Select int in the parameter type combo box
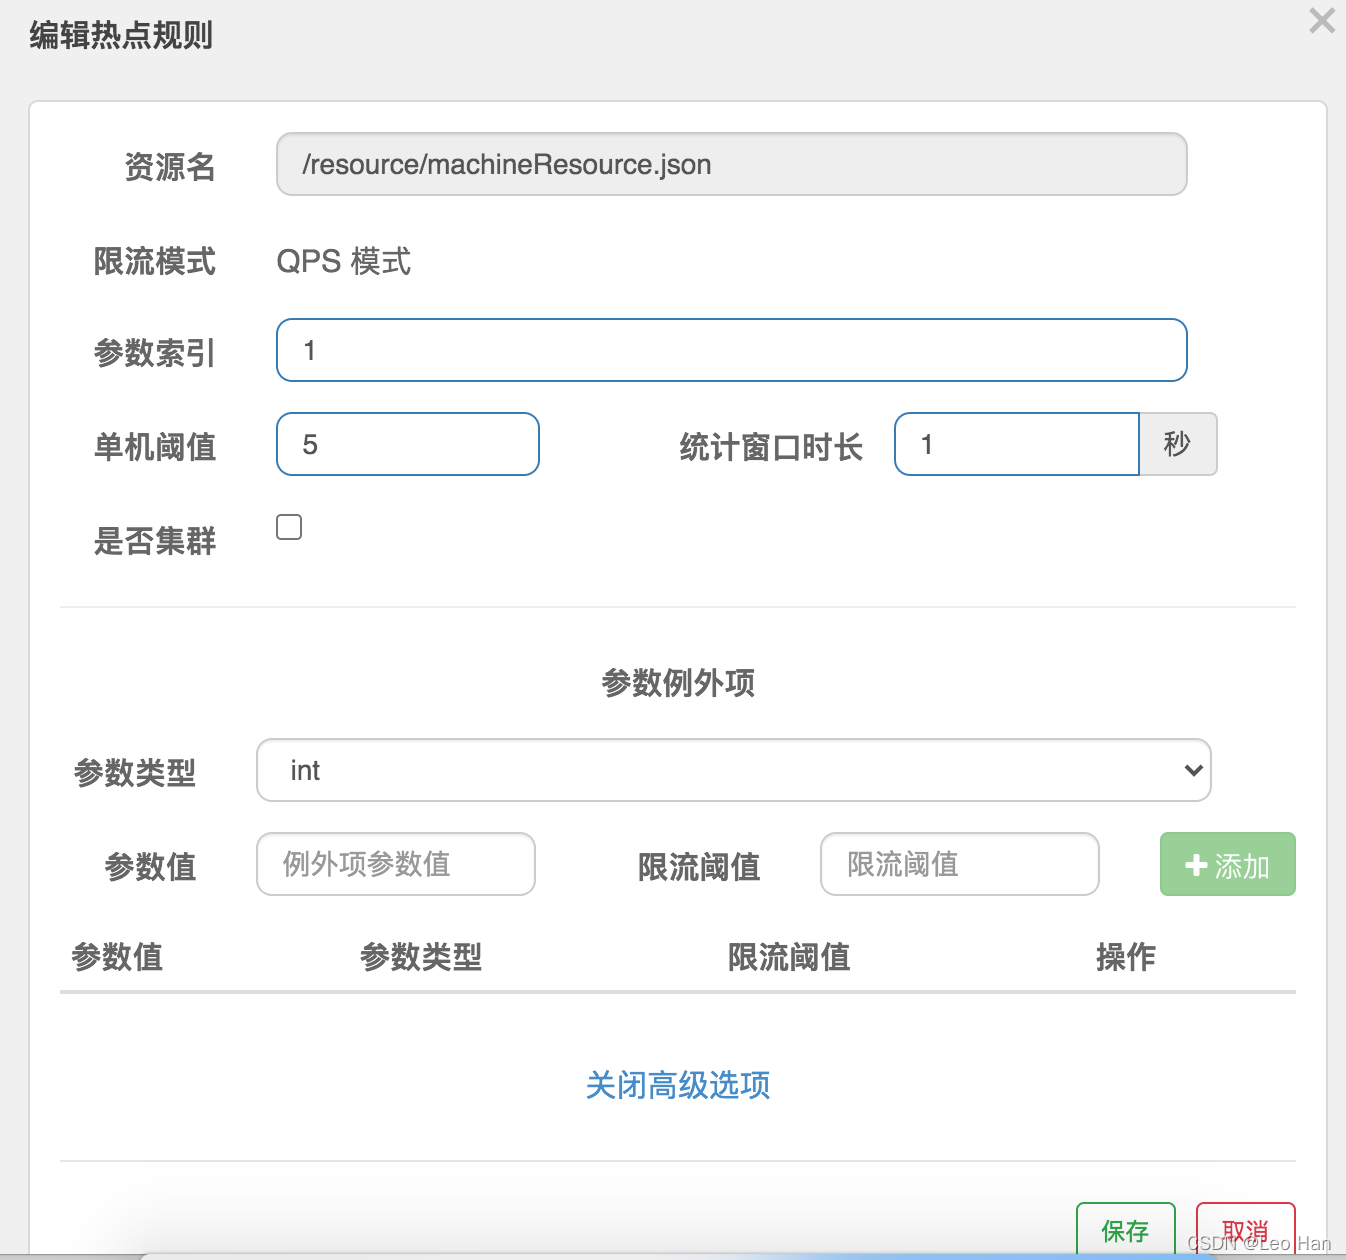 [x=700, y=770]
